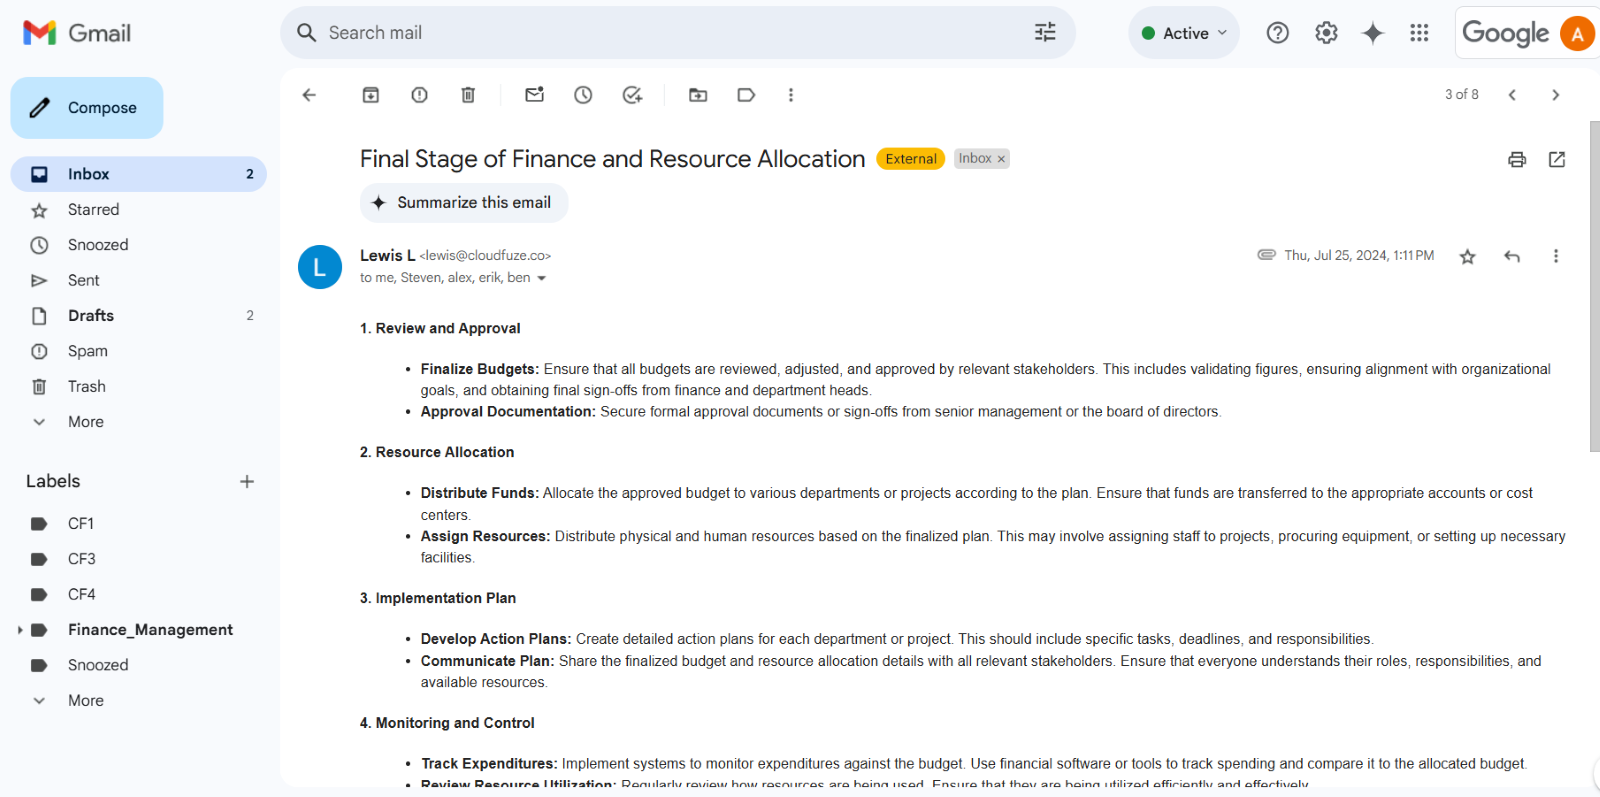The image size is (1600, 797).
Task: Remove the Inbox label from this email
Action: (1001, 159)
